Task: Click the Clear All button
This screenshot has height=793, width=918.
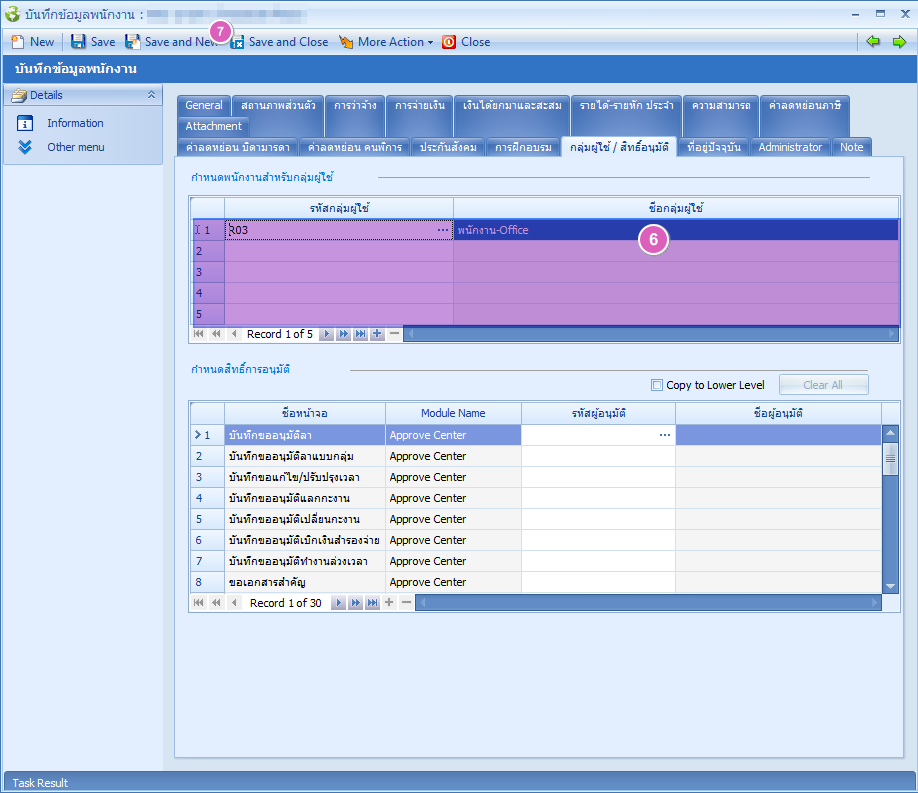Action: [823, 385]
